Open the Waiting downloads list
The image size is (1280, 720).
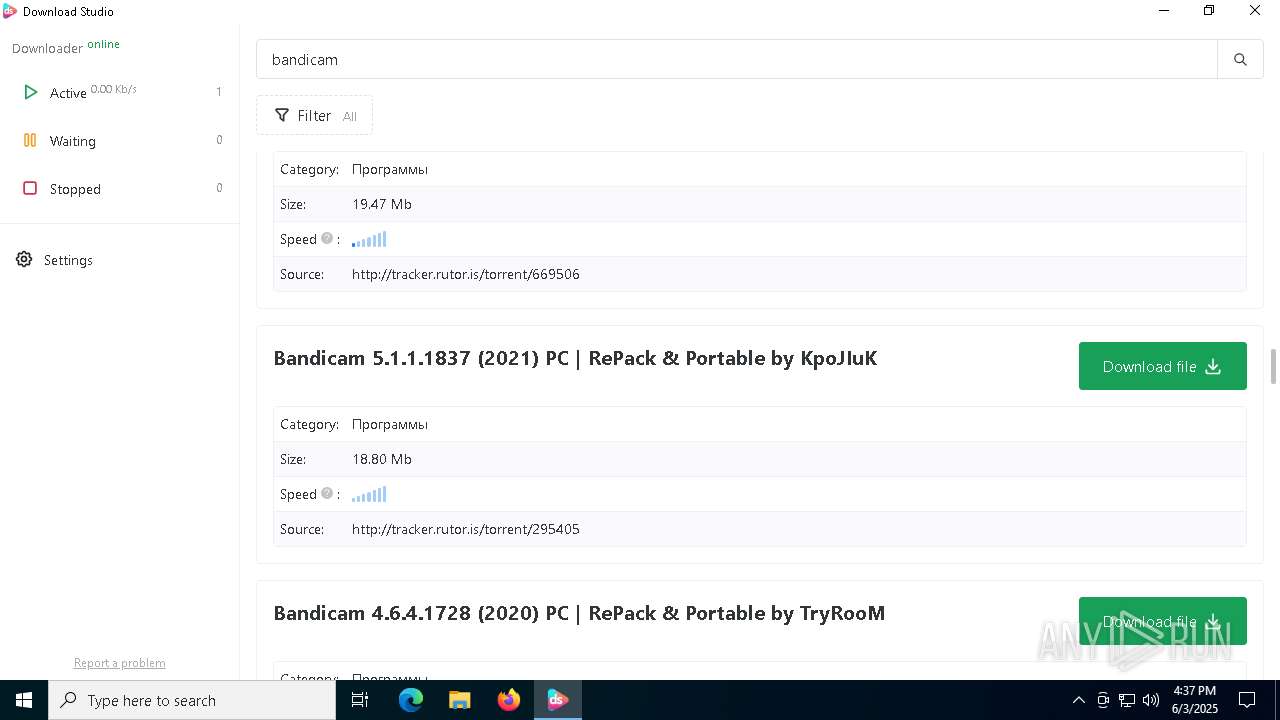click(120, 141)
